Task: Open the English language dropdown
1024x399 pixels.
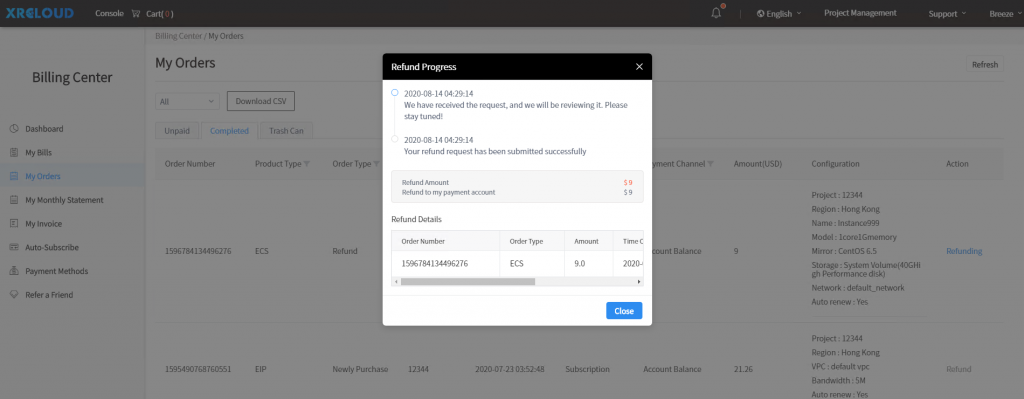Action: point(779,14)
